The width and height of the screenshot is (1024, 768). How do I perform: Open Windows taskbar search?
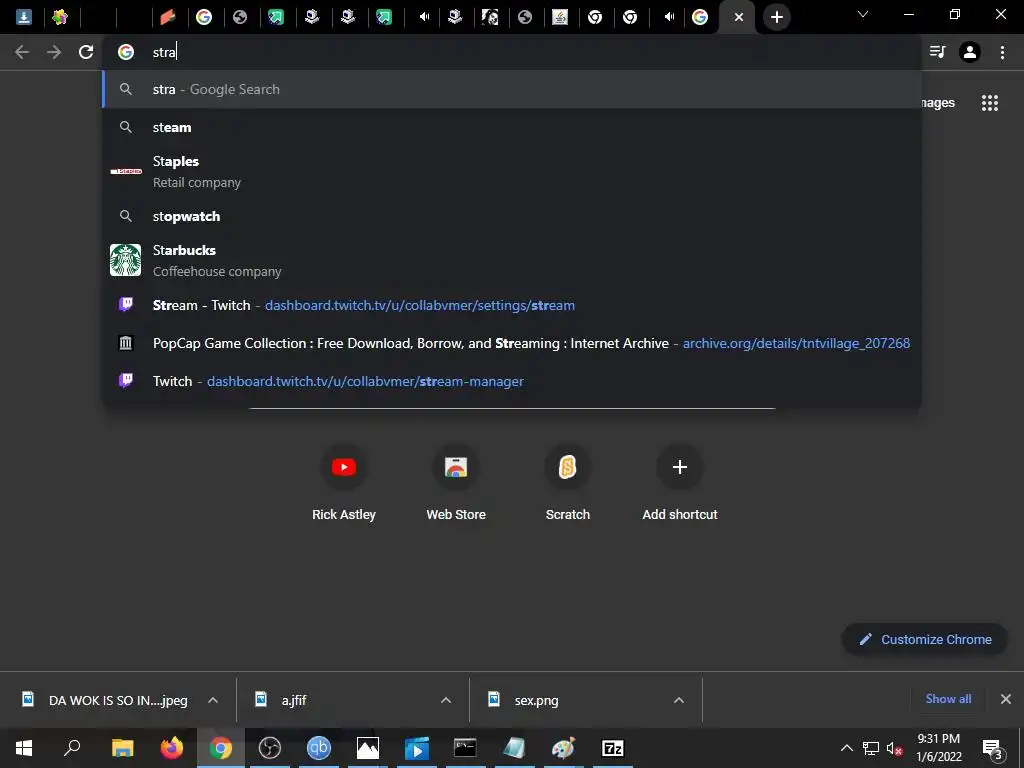72,748
